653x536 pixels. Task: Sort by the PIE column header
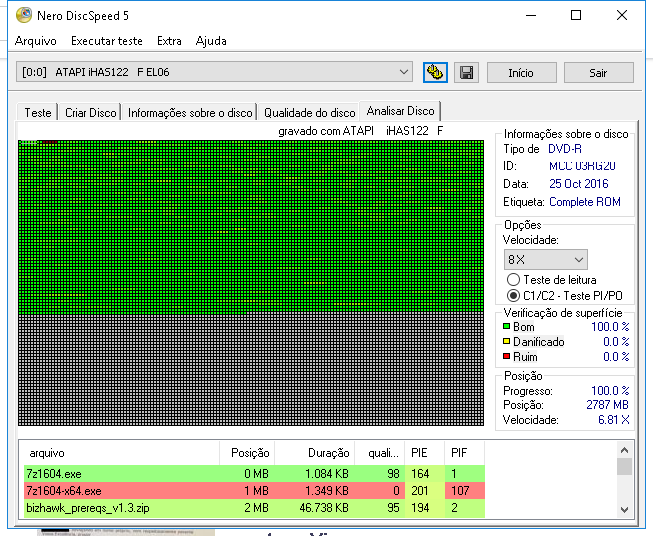(424, 453)
